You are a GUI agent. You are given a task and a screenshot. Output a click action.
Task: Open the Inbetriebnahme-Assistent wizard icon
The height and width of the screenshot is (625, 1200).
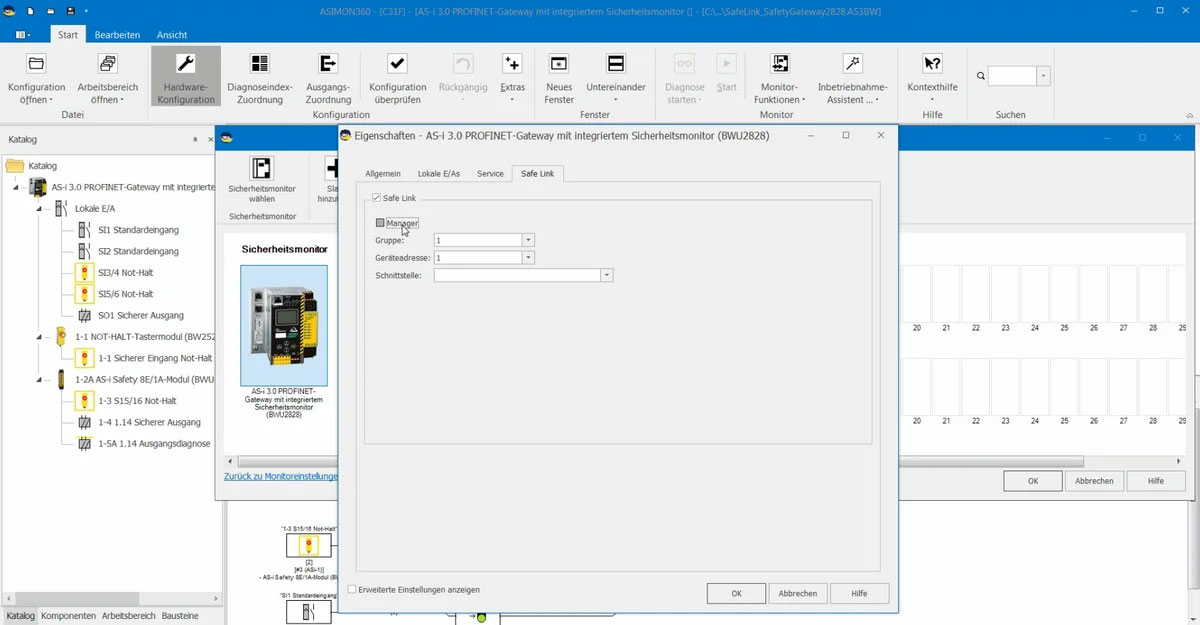852,65
